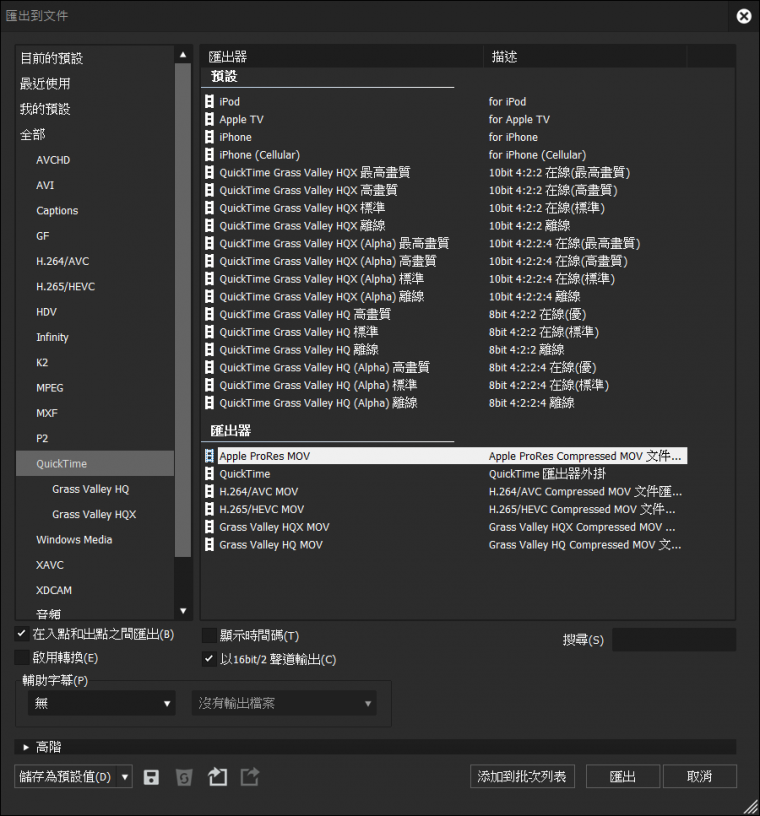This screenshot has height=816, width=760.
Task: Click film icon beside iPhone (Cellular) preset
Action: [209, 155]
